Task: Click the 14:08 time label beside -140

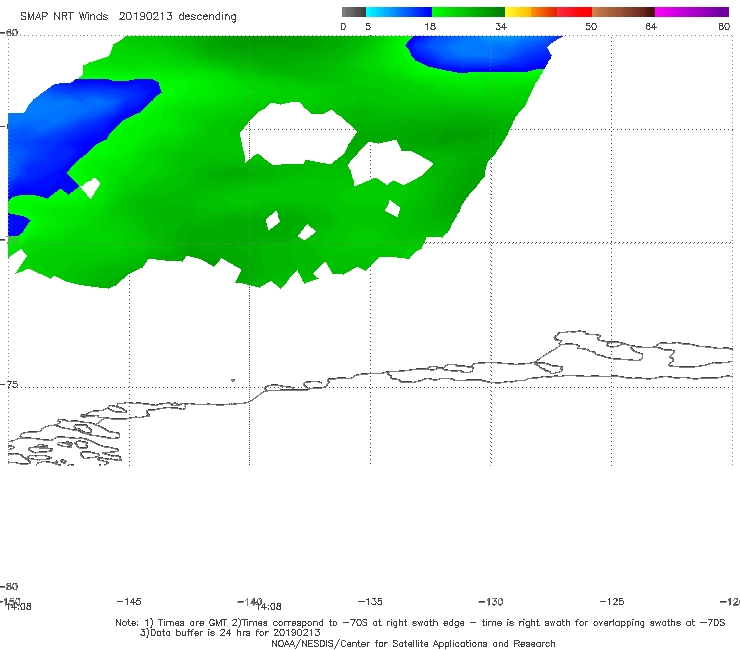Action: coord(269,607)
